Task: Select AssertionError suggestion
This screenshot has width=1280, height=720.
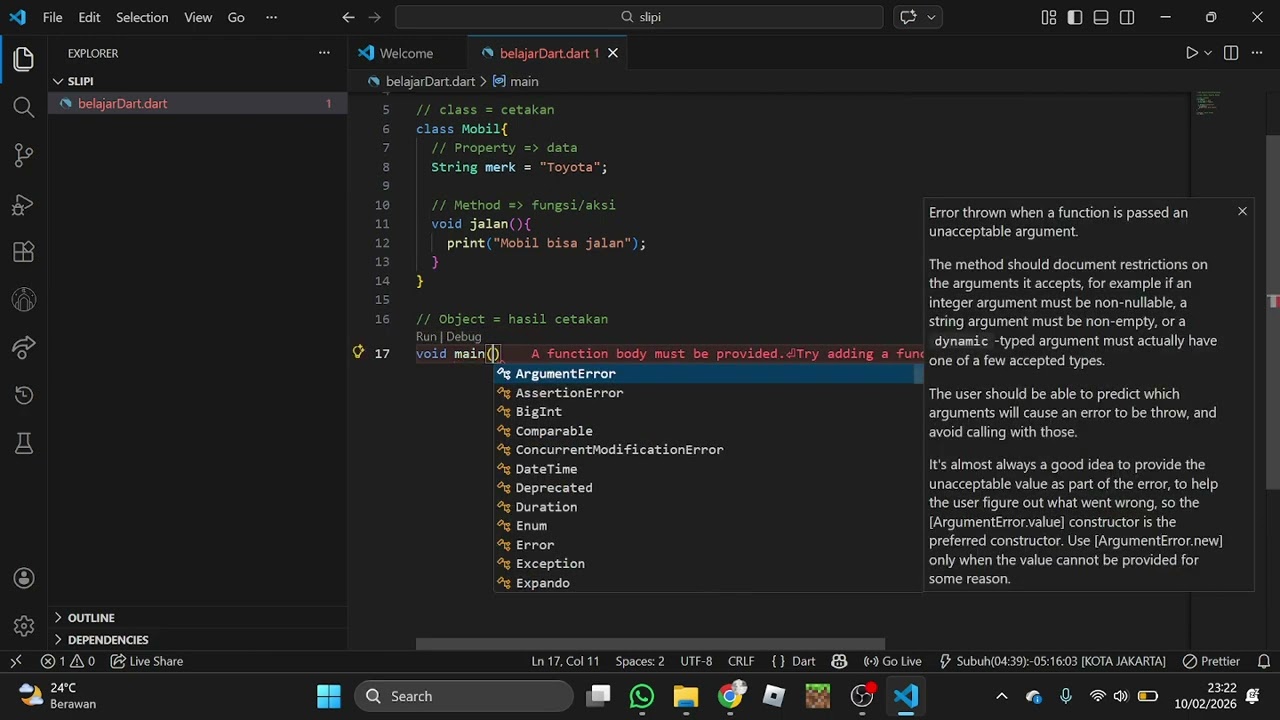Action: click(709, 393)
